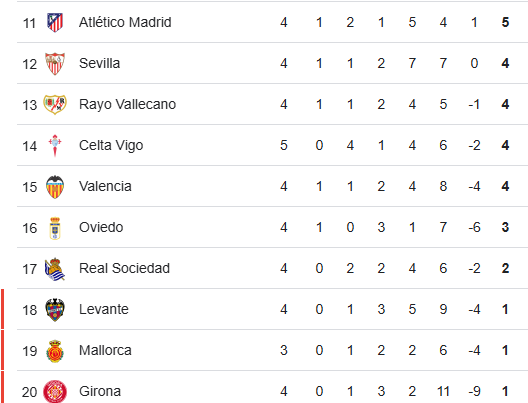
Task: Click the Mallorca club crest
Action: tap(55, 351)
